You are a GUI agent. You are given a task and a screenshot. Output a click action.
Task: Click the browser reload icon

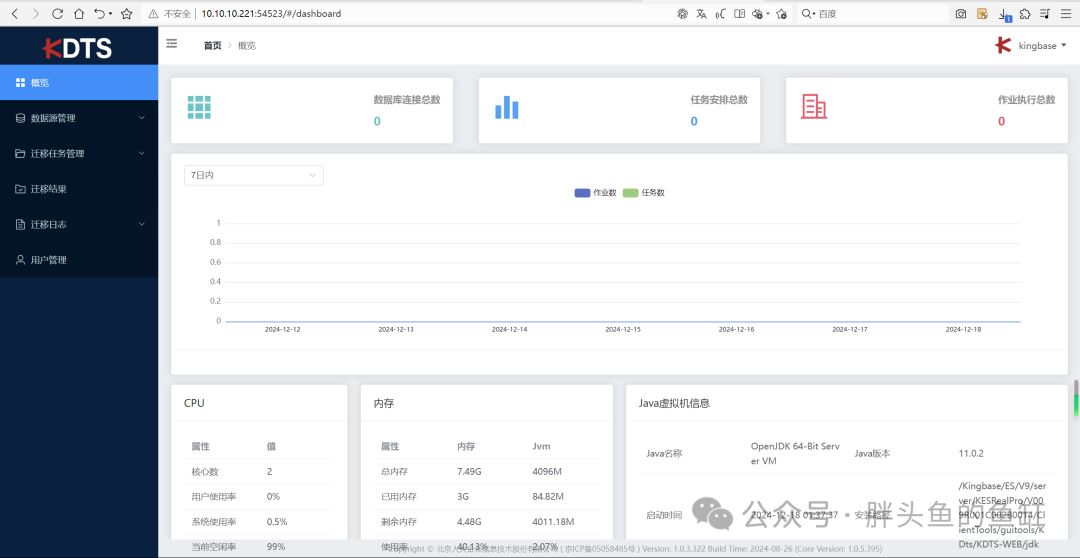[x=57, y=14]
